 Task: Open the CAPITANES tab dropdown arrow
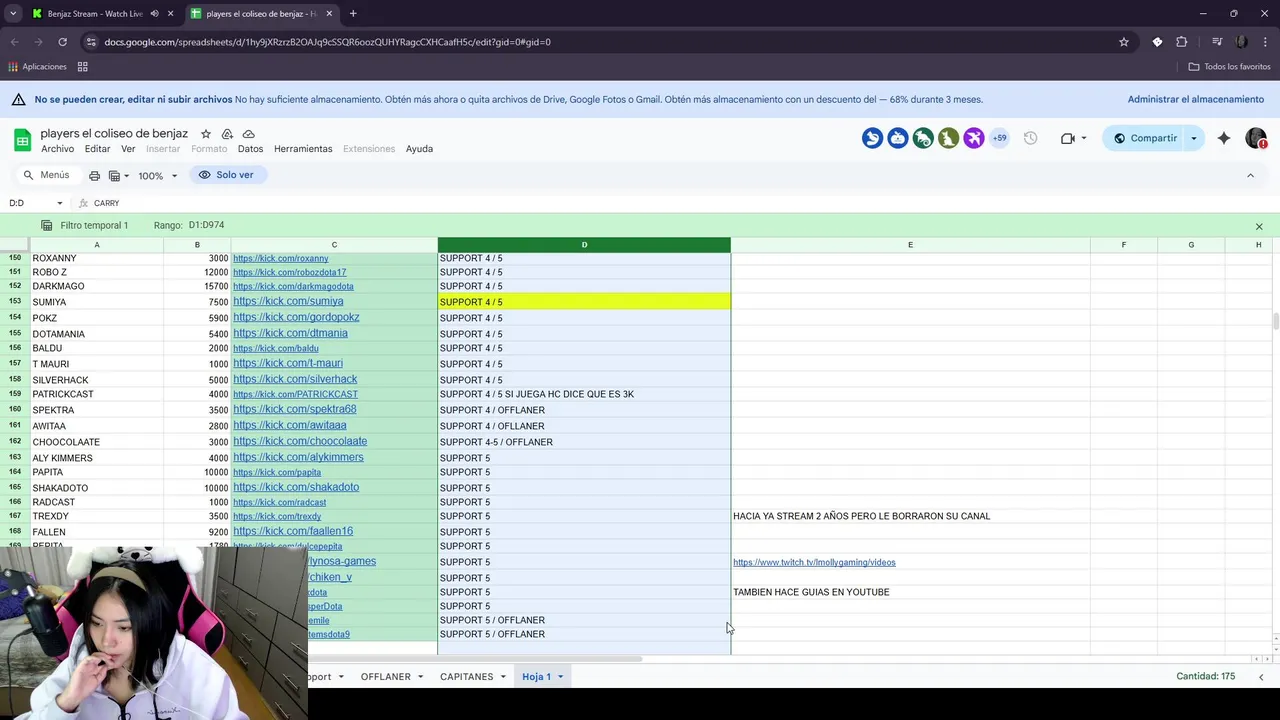[x=502, y=677]
